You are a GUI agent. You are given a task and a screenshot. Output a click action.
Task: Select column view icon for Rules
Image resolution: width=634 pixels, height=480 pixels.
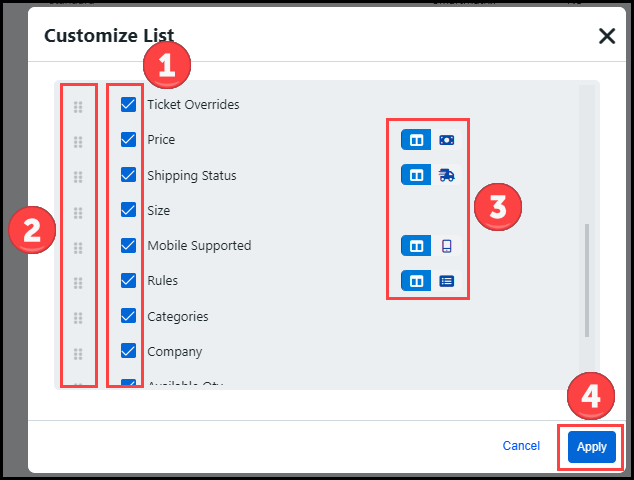pyautogui.click(x=416, y=281)
